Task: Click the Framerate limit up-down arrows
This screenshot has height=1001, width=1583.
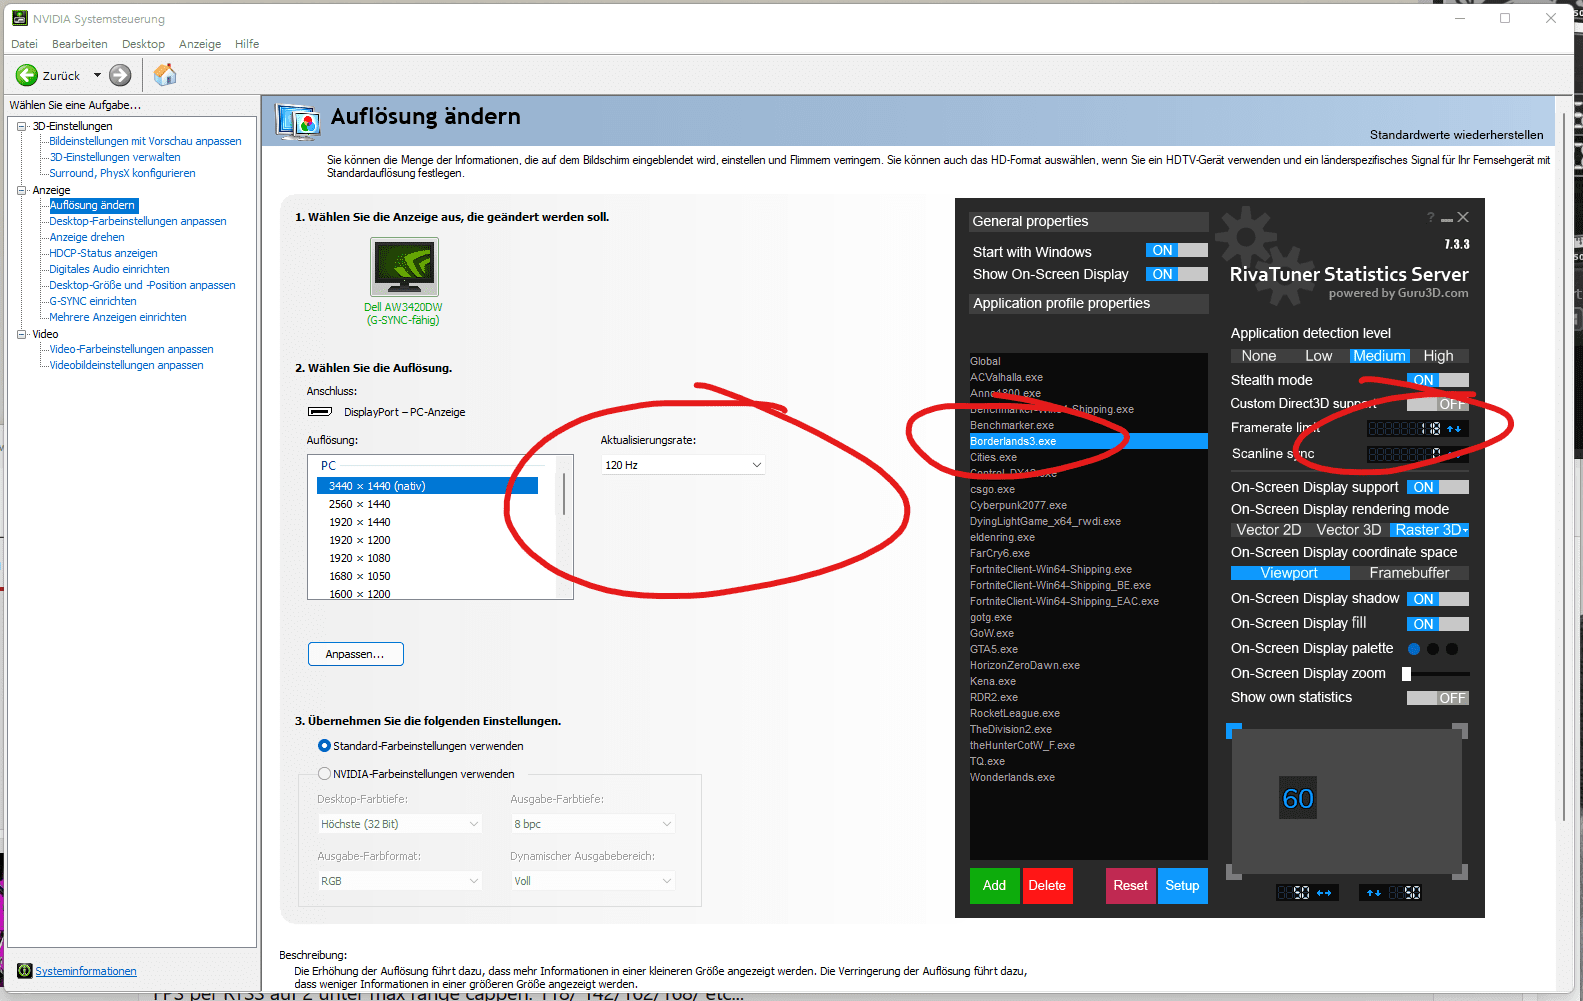Action: (x=1454, y=428)
